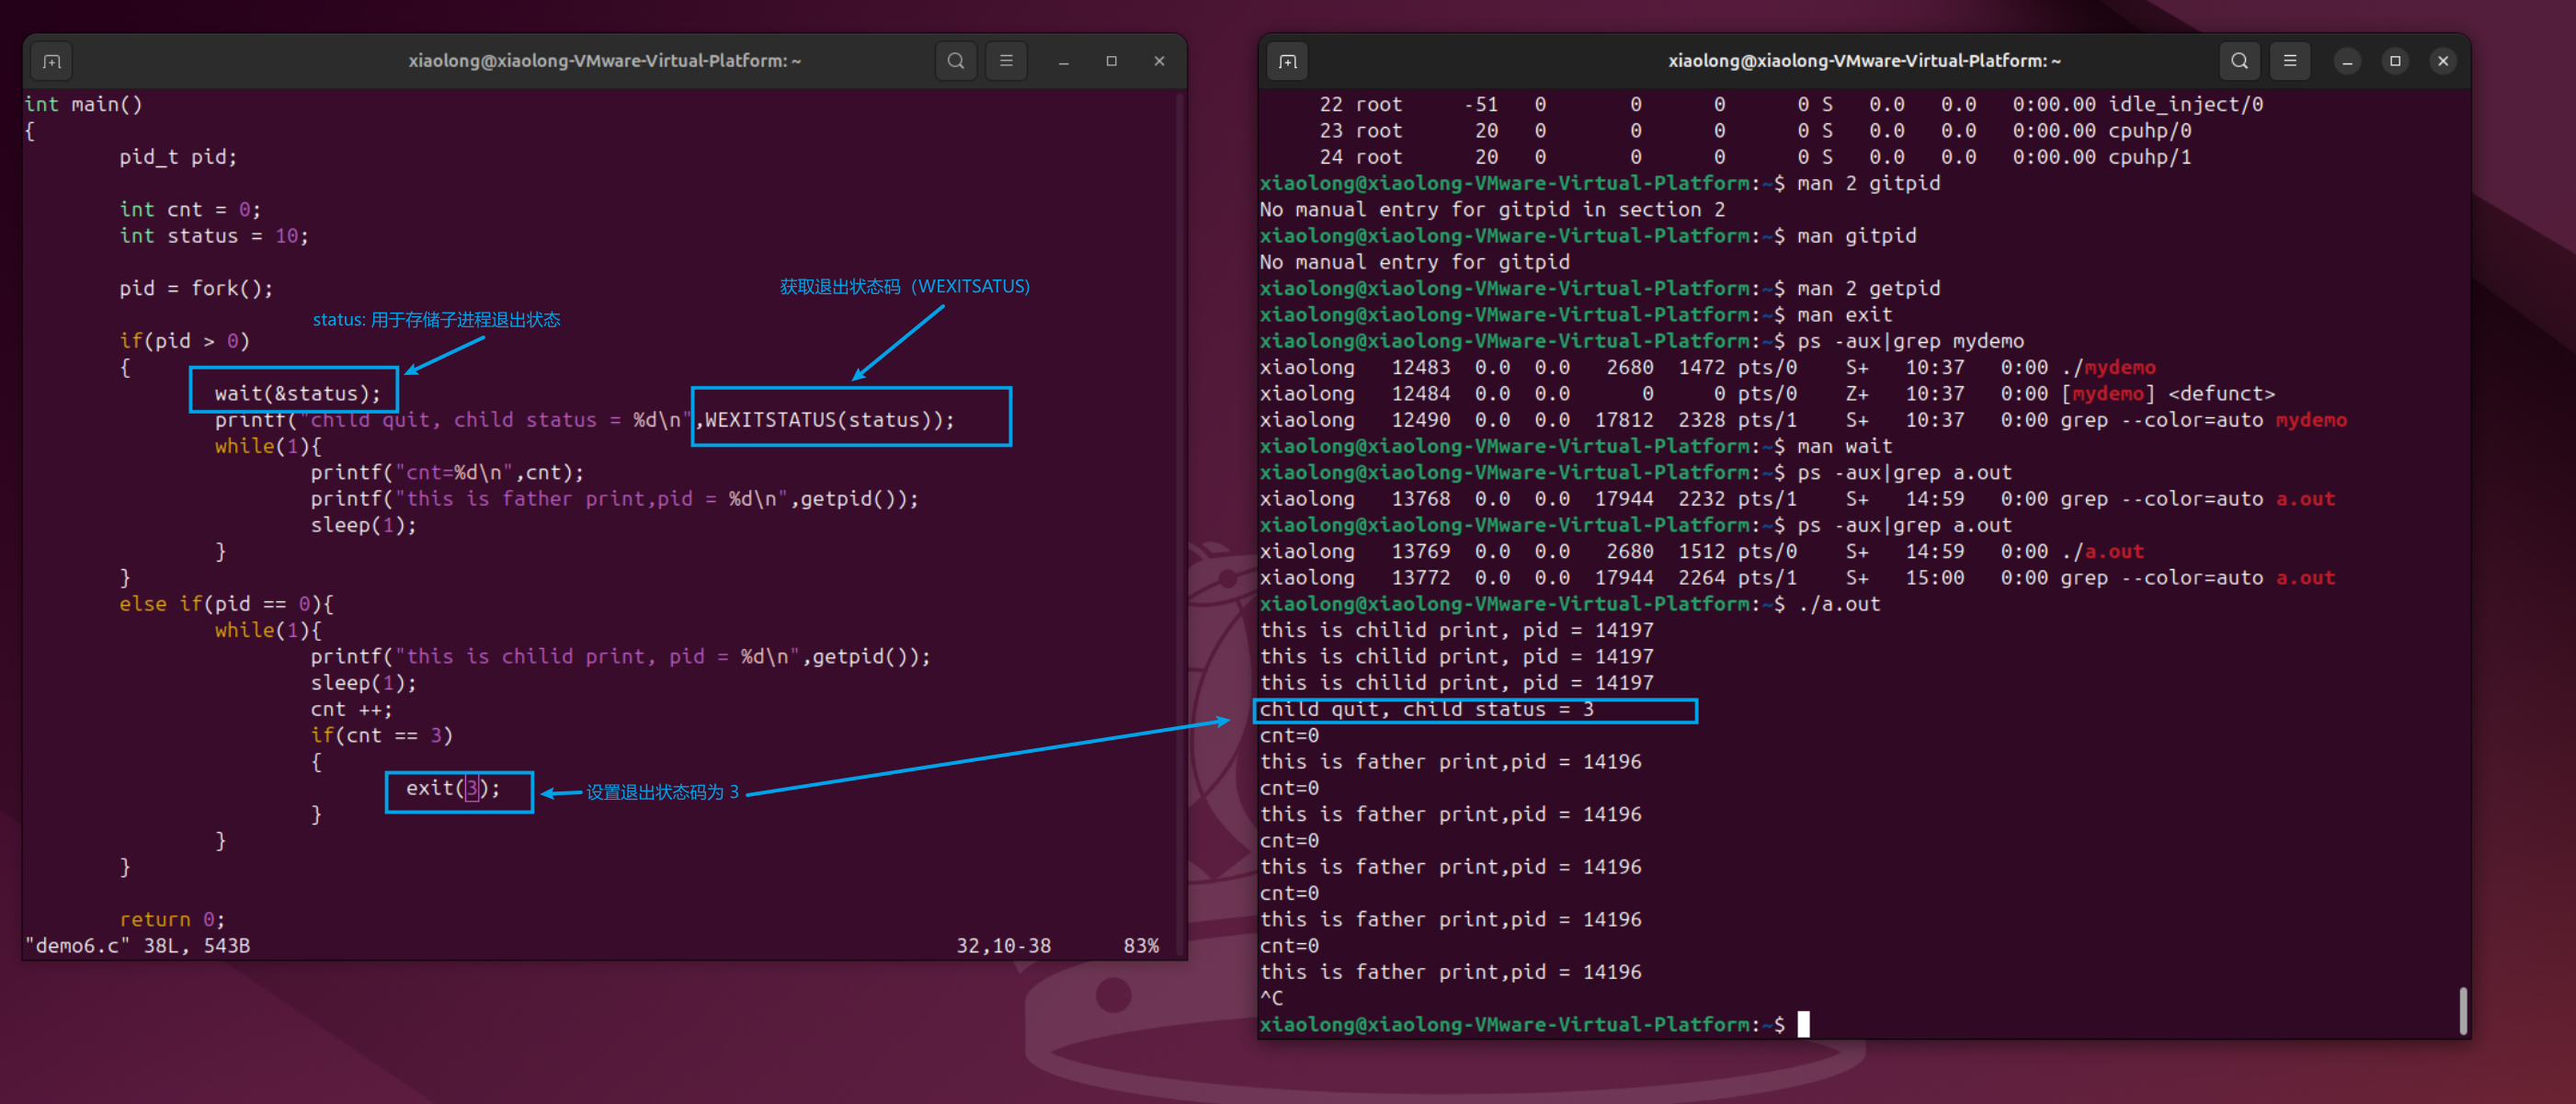Close the left terminal window
Screen dimensions: 2576x1104
[1159, 61]
